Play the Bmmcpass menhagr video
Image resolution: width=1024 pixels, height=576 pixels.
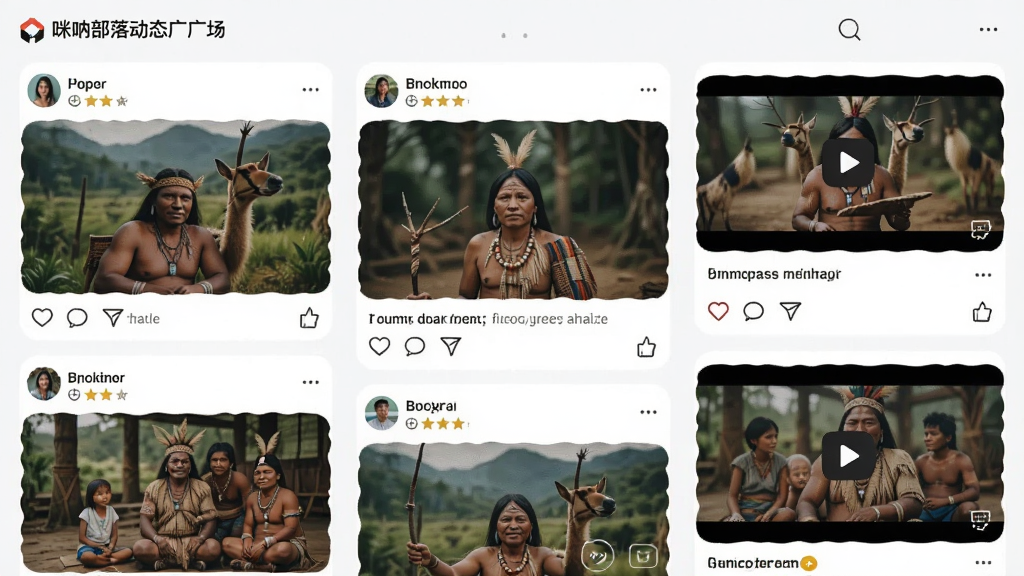coord(848,163)
